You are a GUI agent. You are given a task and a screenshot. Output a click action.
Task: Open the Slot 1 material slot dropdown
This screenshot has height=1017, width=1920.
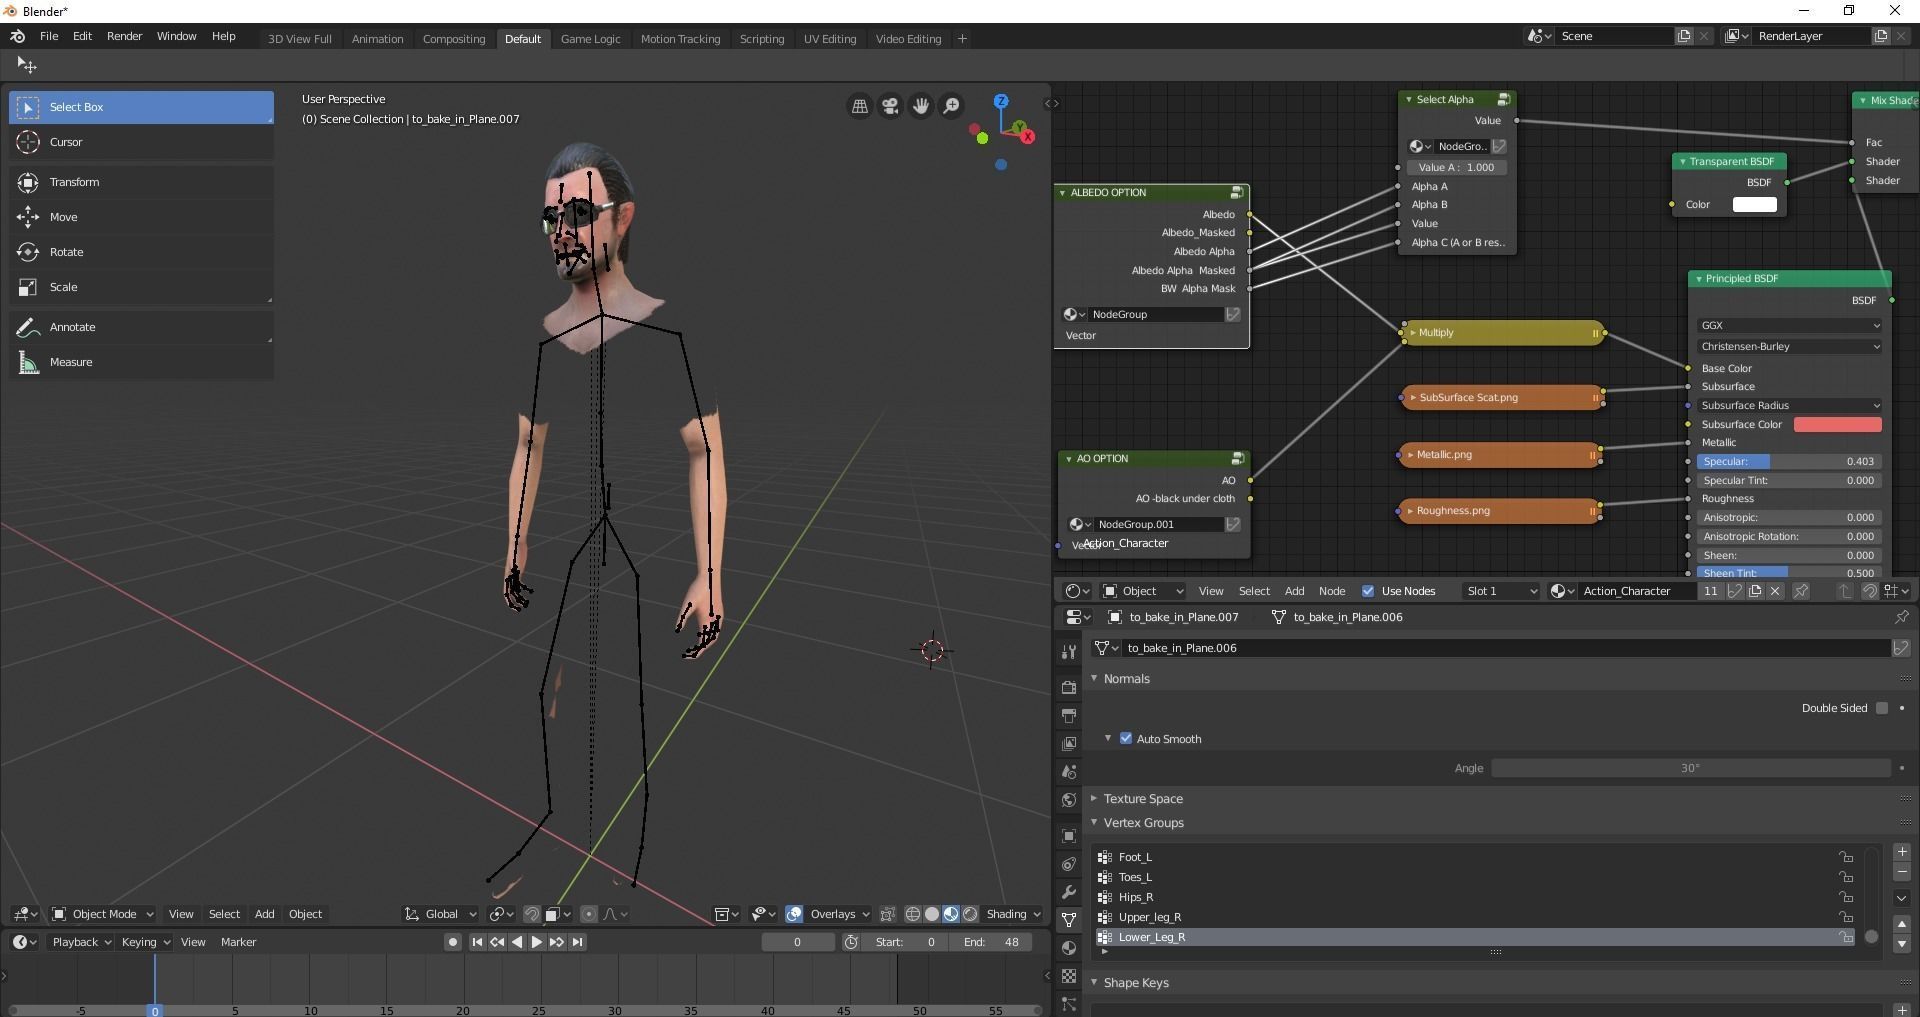coord(1501,591)
